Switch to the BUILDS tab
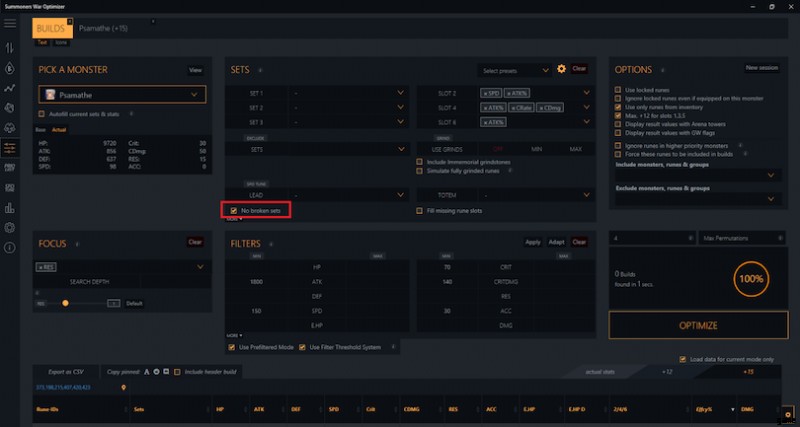This screenshot has height=427, width=800. 50,29
